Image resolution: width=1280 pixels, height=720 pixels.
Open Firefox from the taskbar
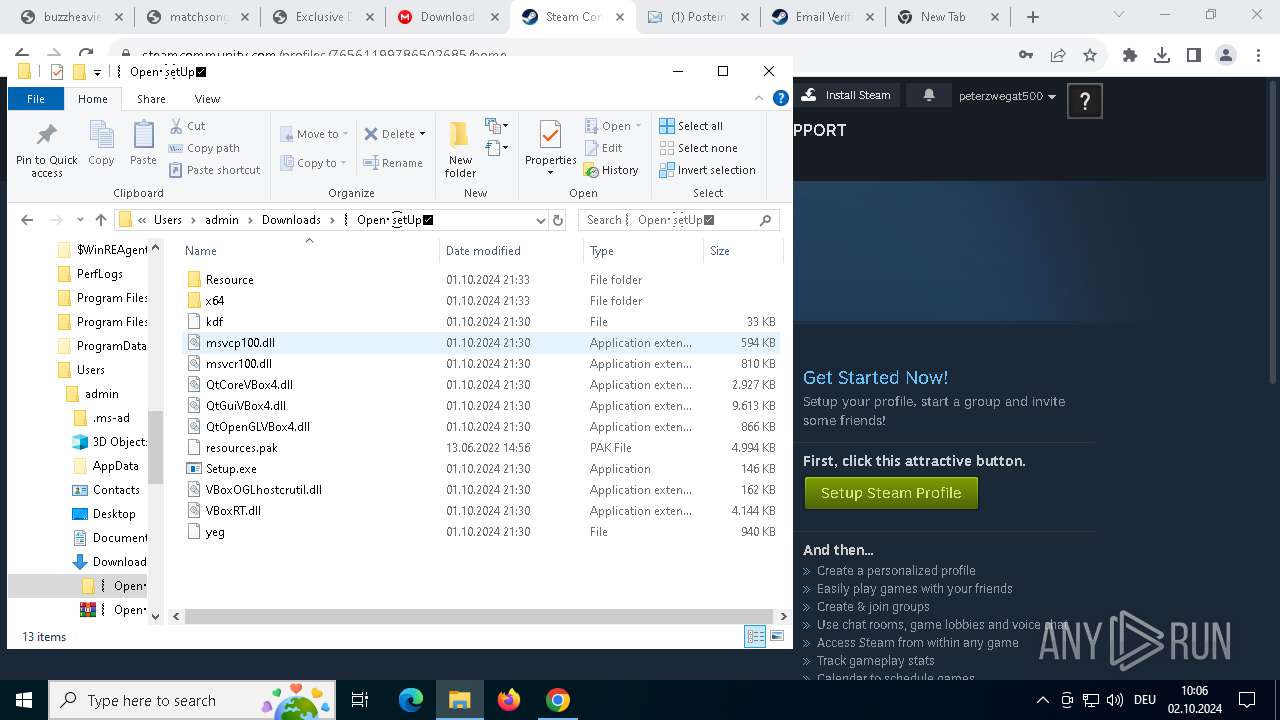(x=509, y=700)
